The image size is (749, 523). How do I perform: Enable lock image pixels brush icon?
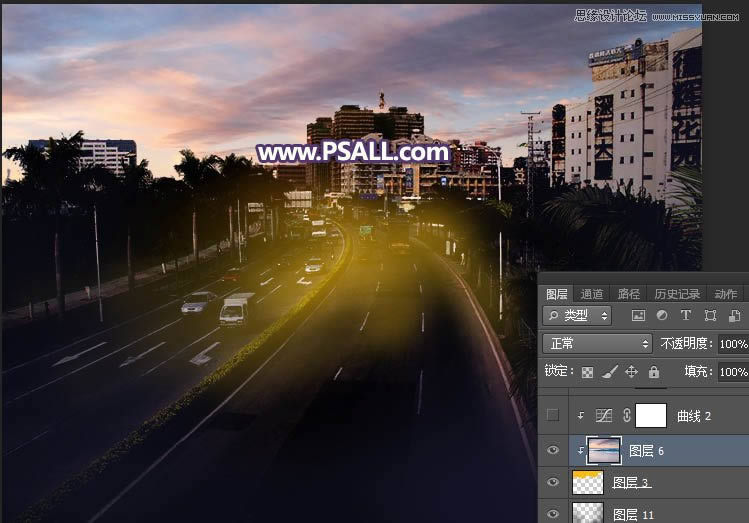(610, 372)
